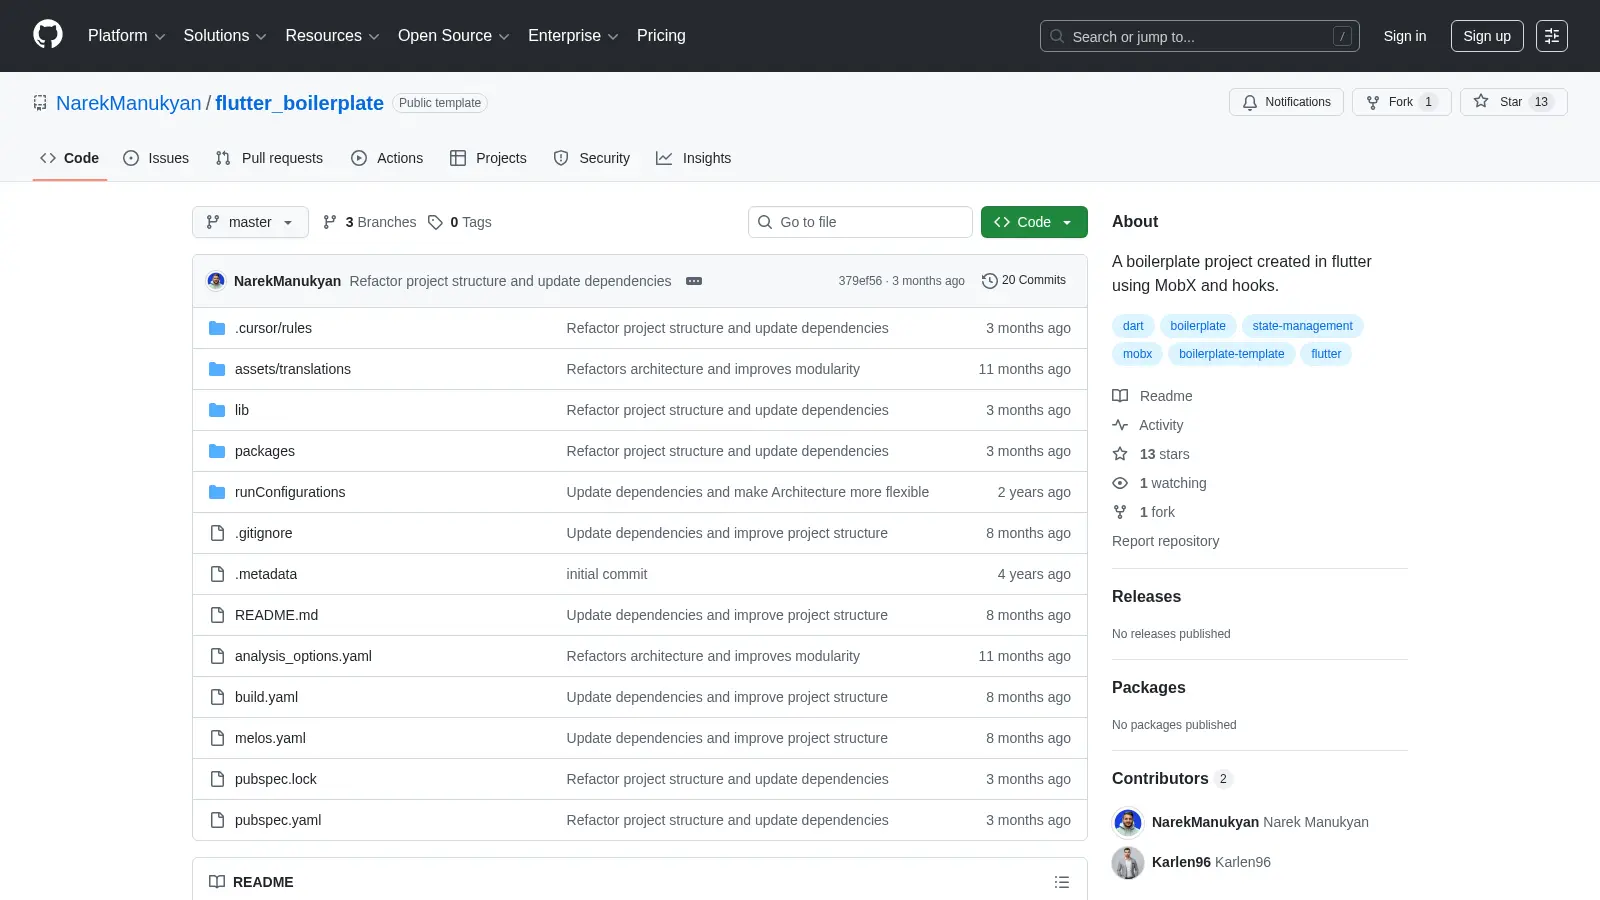Open the green Code dropdown button

pos(1034,222)
